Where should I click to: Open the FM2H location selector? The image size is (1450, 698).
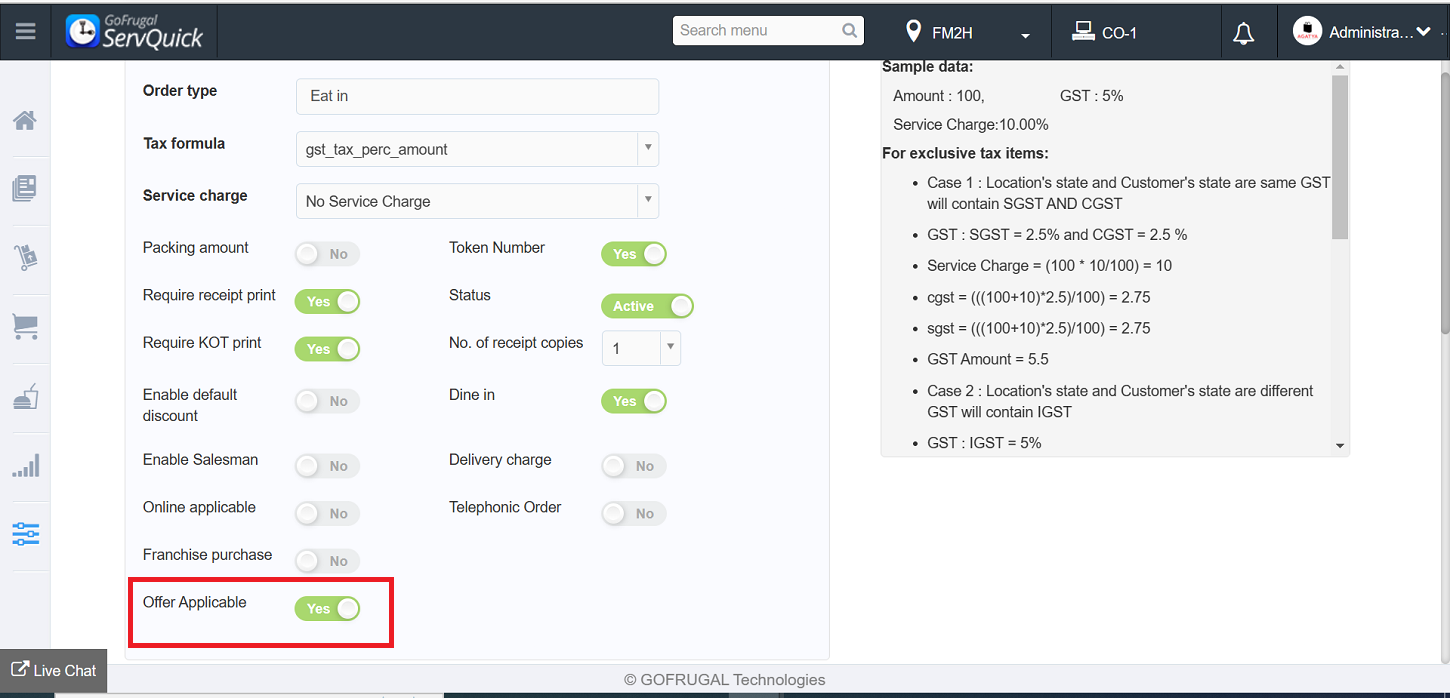(x=967, y=33)
